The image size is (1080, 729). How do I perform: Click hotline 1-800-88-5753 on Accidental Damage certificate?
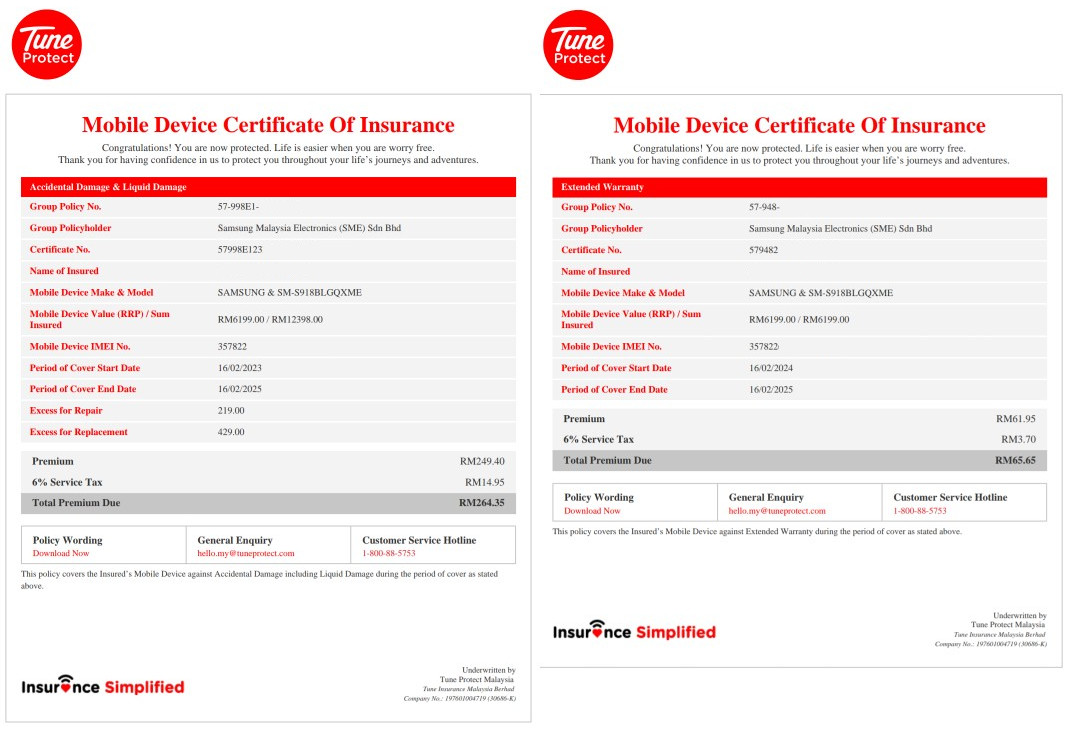(x=389, y=553)
